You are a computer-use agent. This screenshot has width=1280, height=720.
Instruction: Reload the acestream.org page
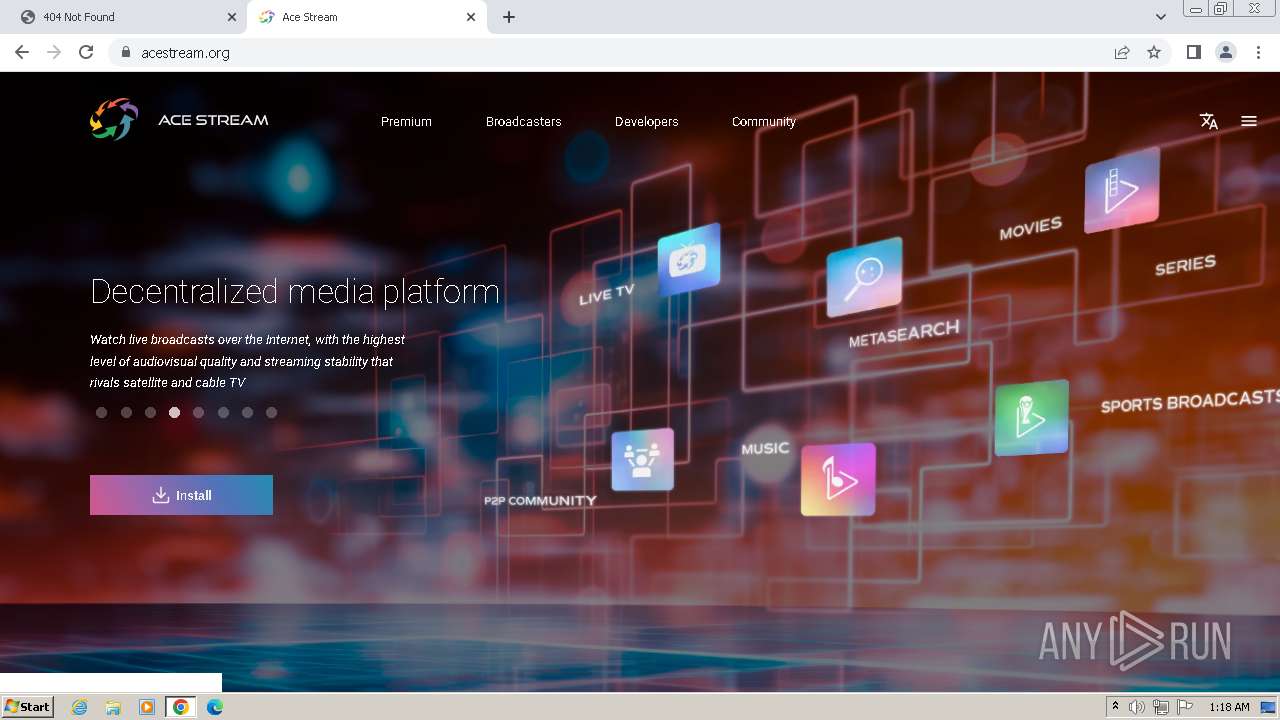coord(86,52)
